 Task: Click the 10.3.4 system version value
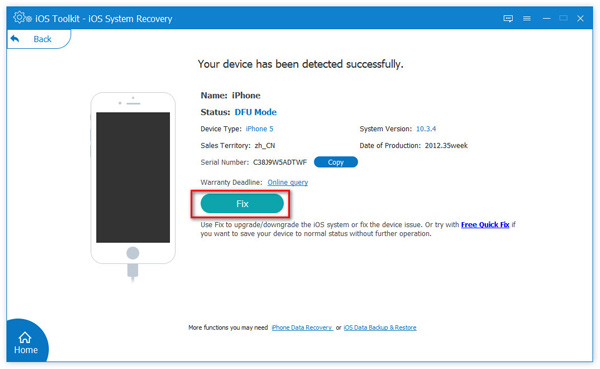[426, 129]
